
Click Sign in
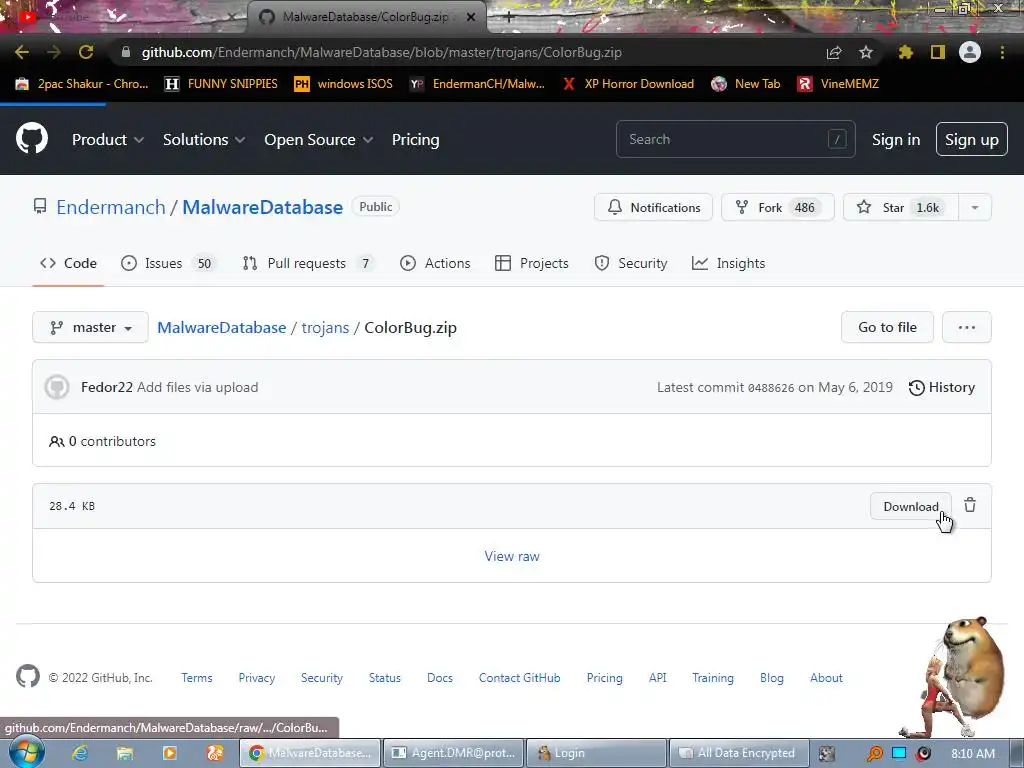(895, 140)
